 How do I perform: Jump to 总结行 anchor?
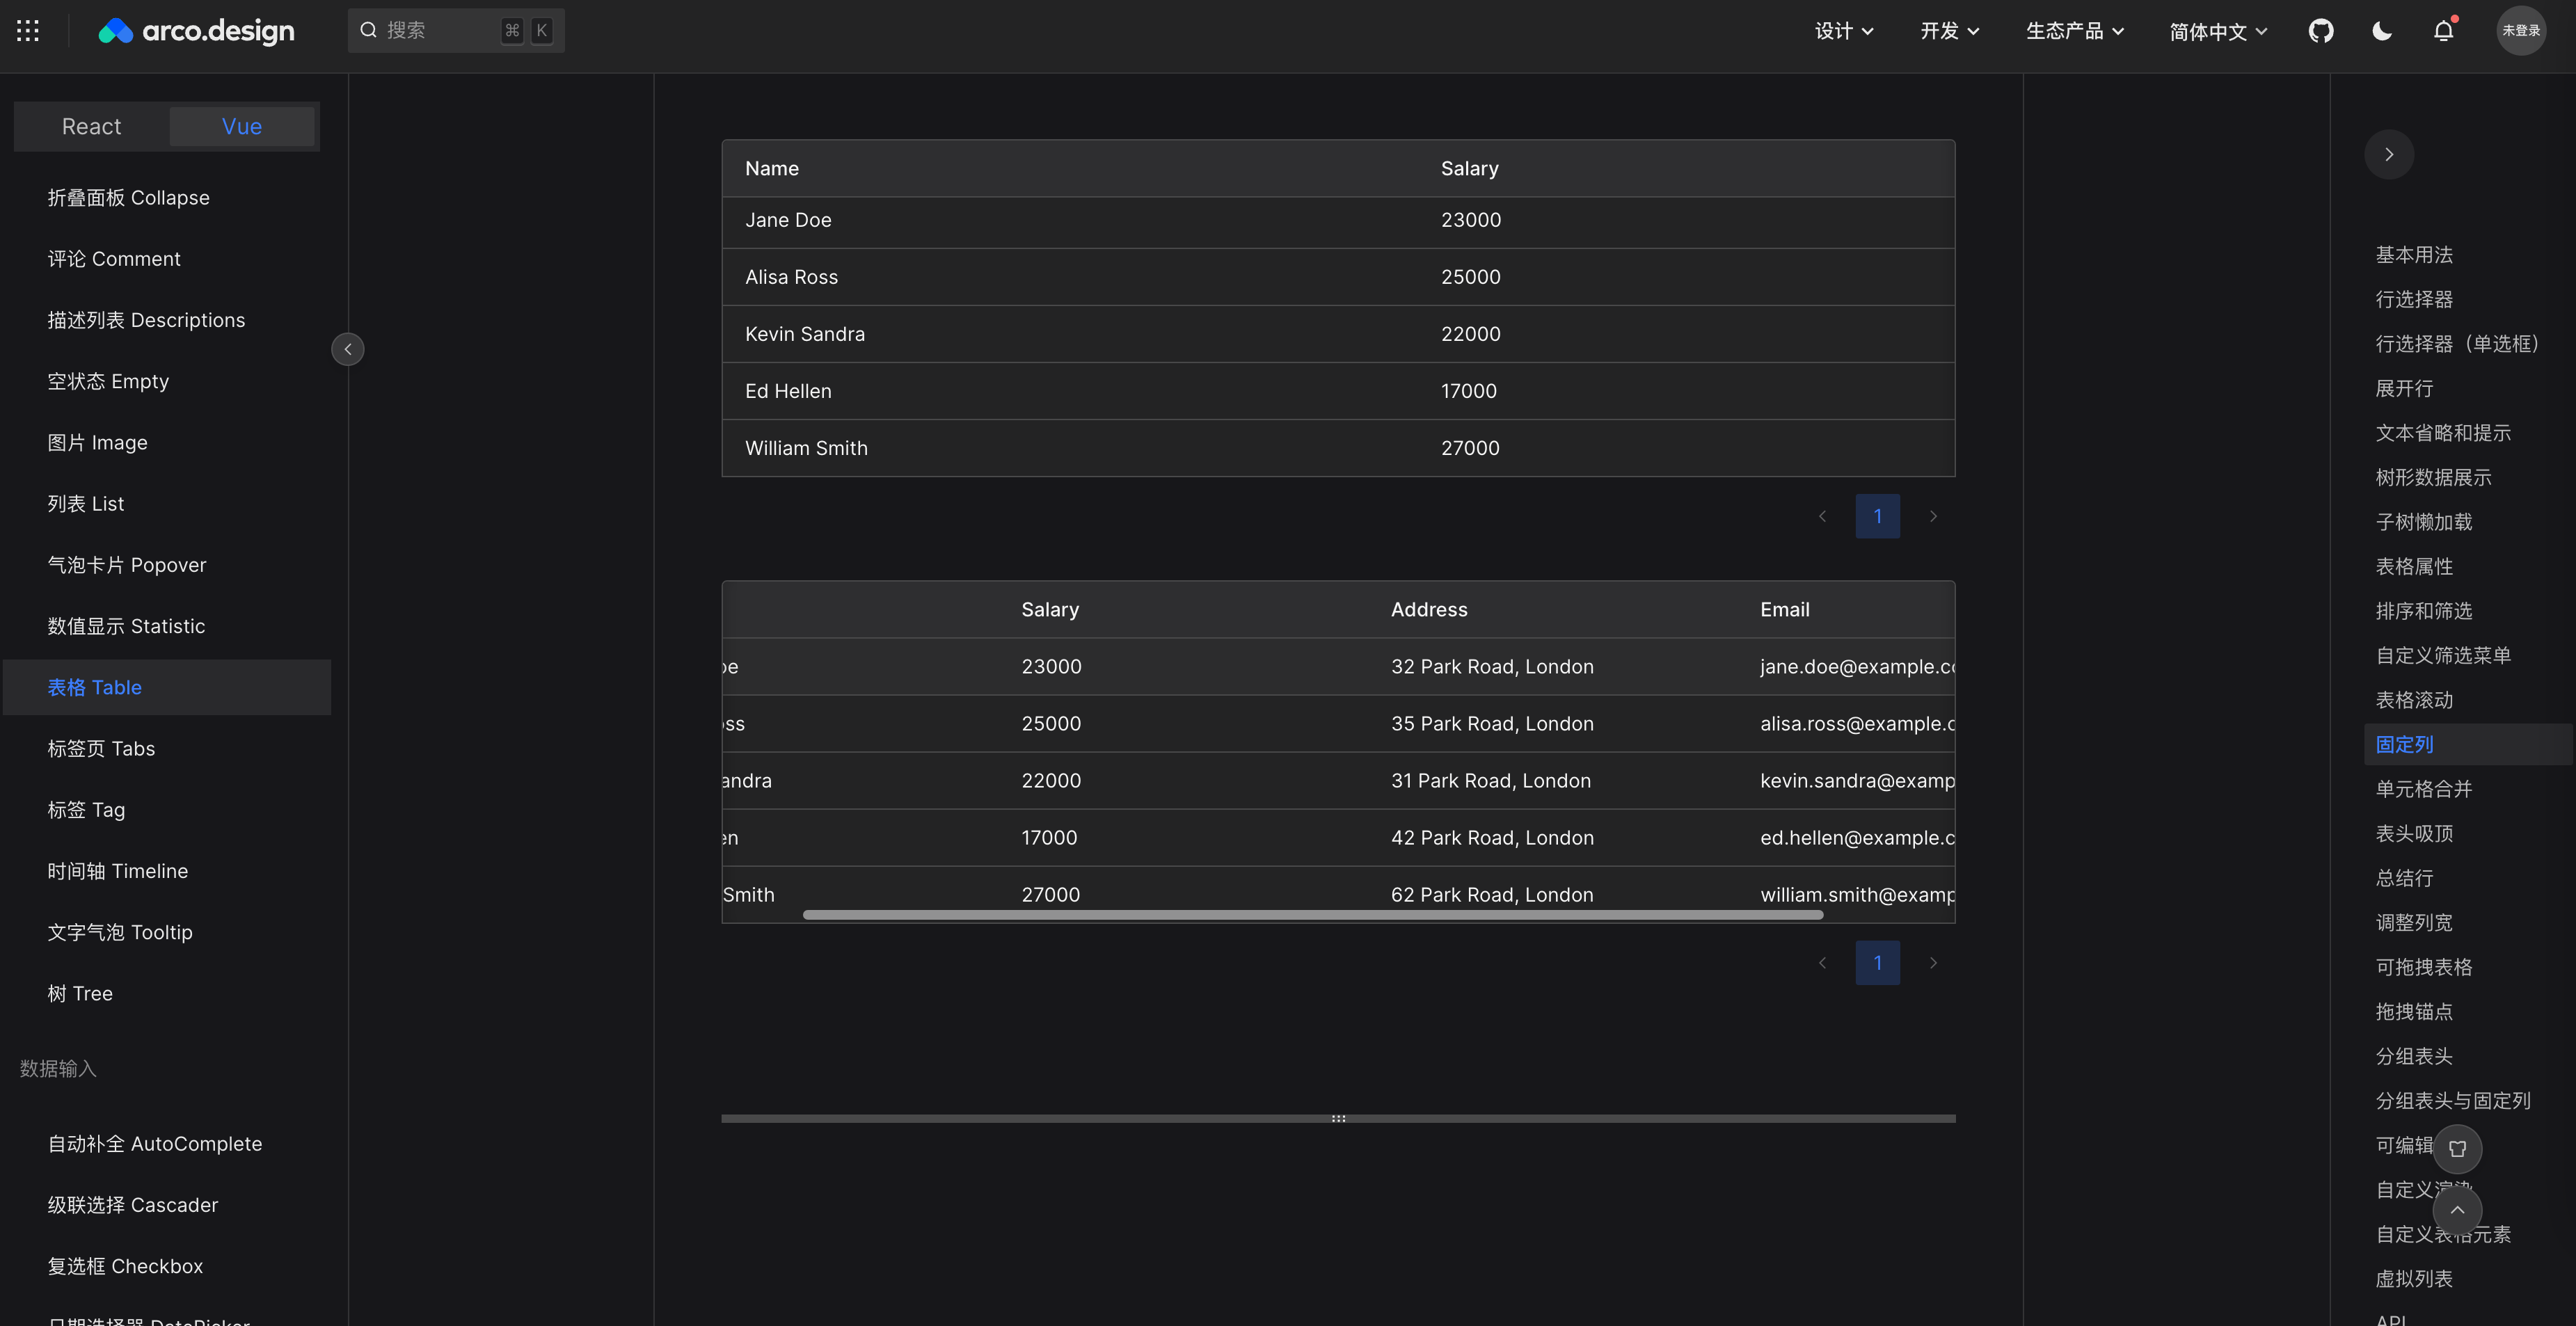pos(2404,877)
